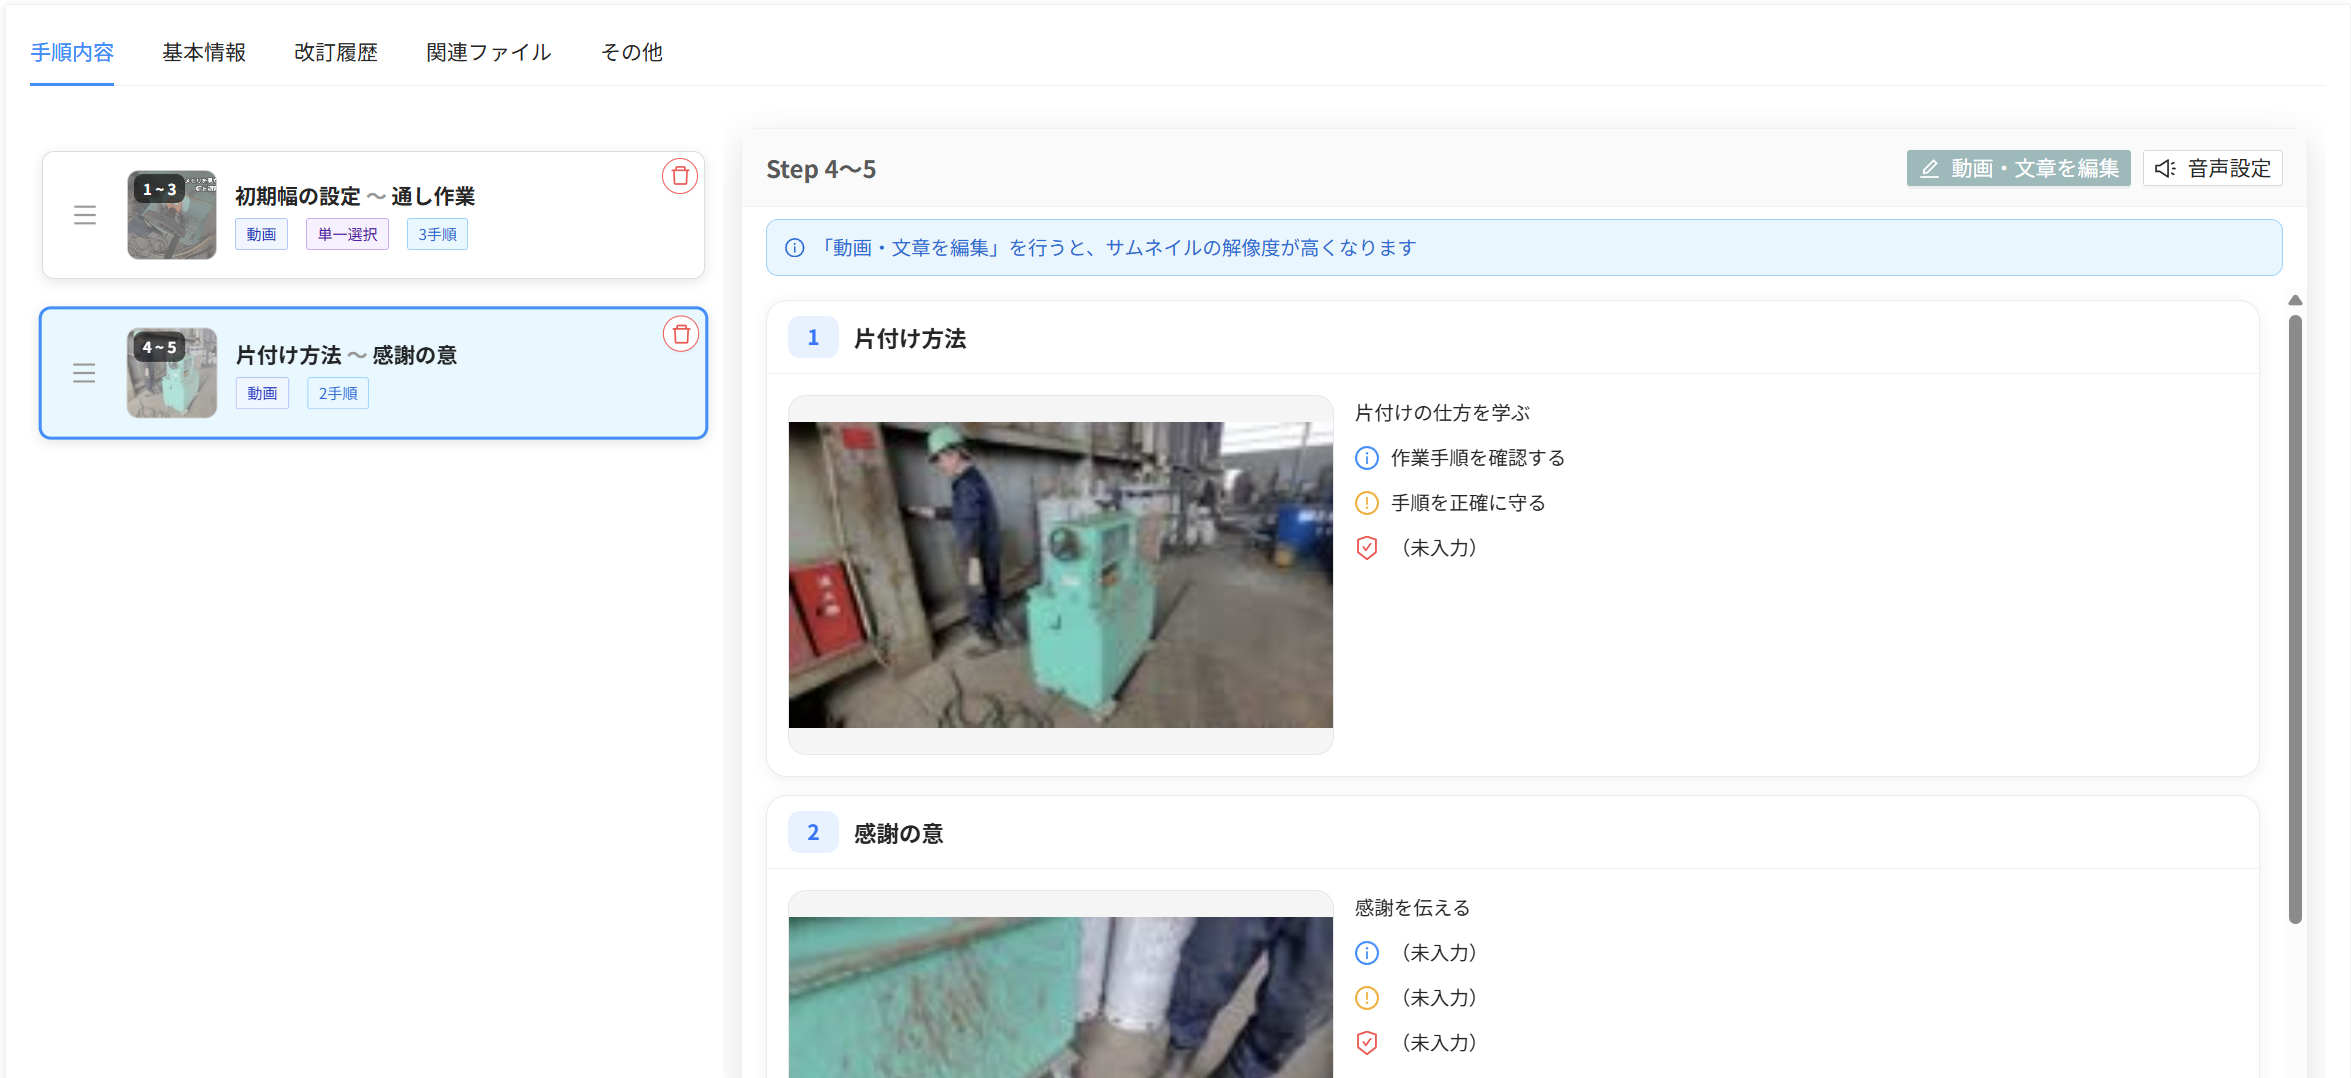Click the scroll-up arrow of step panel
The width and height of the screenshot is (2351, 1078).
[2295, 300]
